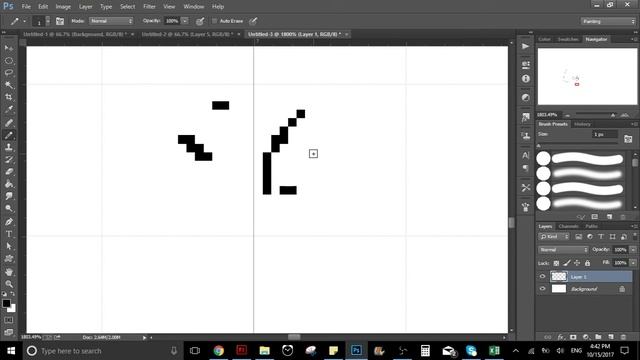Select the Crop tool
The height and width of the screenshot is (360, 640).
[9, 97]
